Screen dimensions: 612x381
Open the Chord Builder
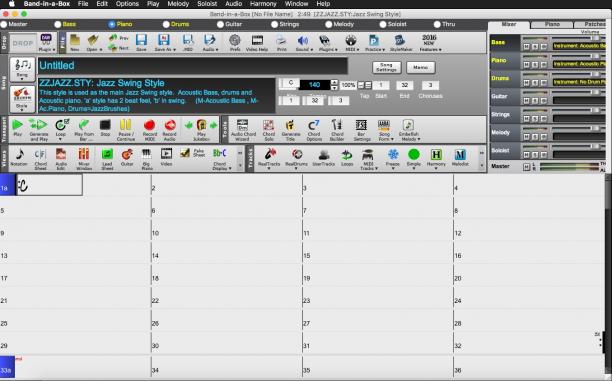337,130
